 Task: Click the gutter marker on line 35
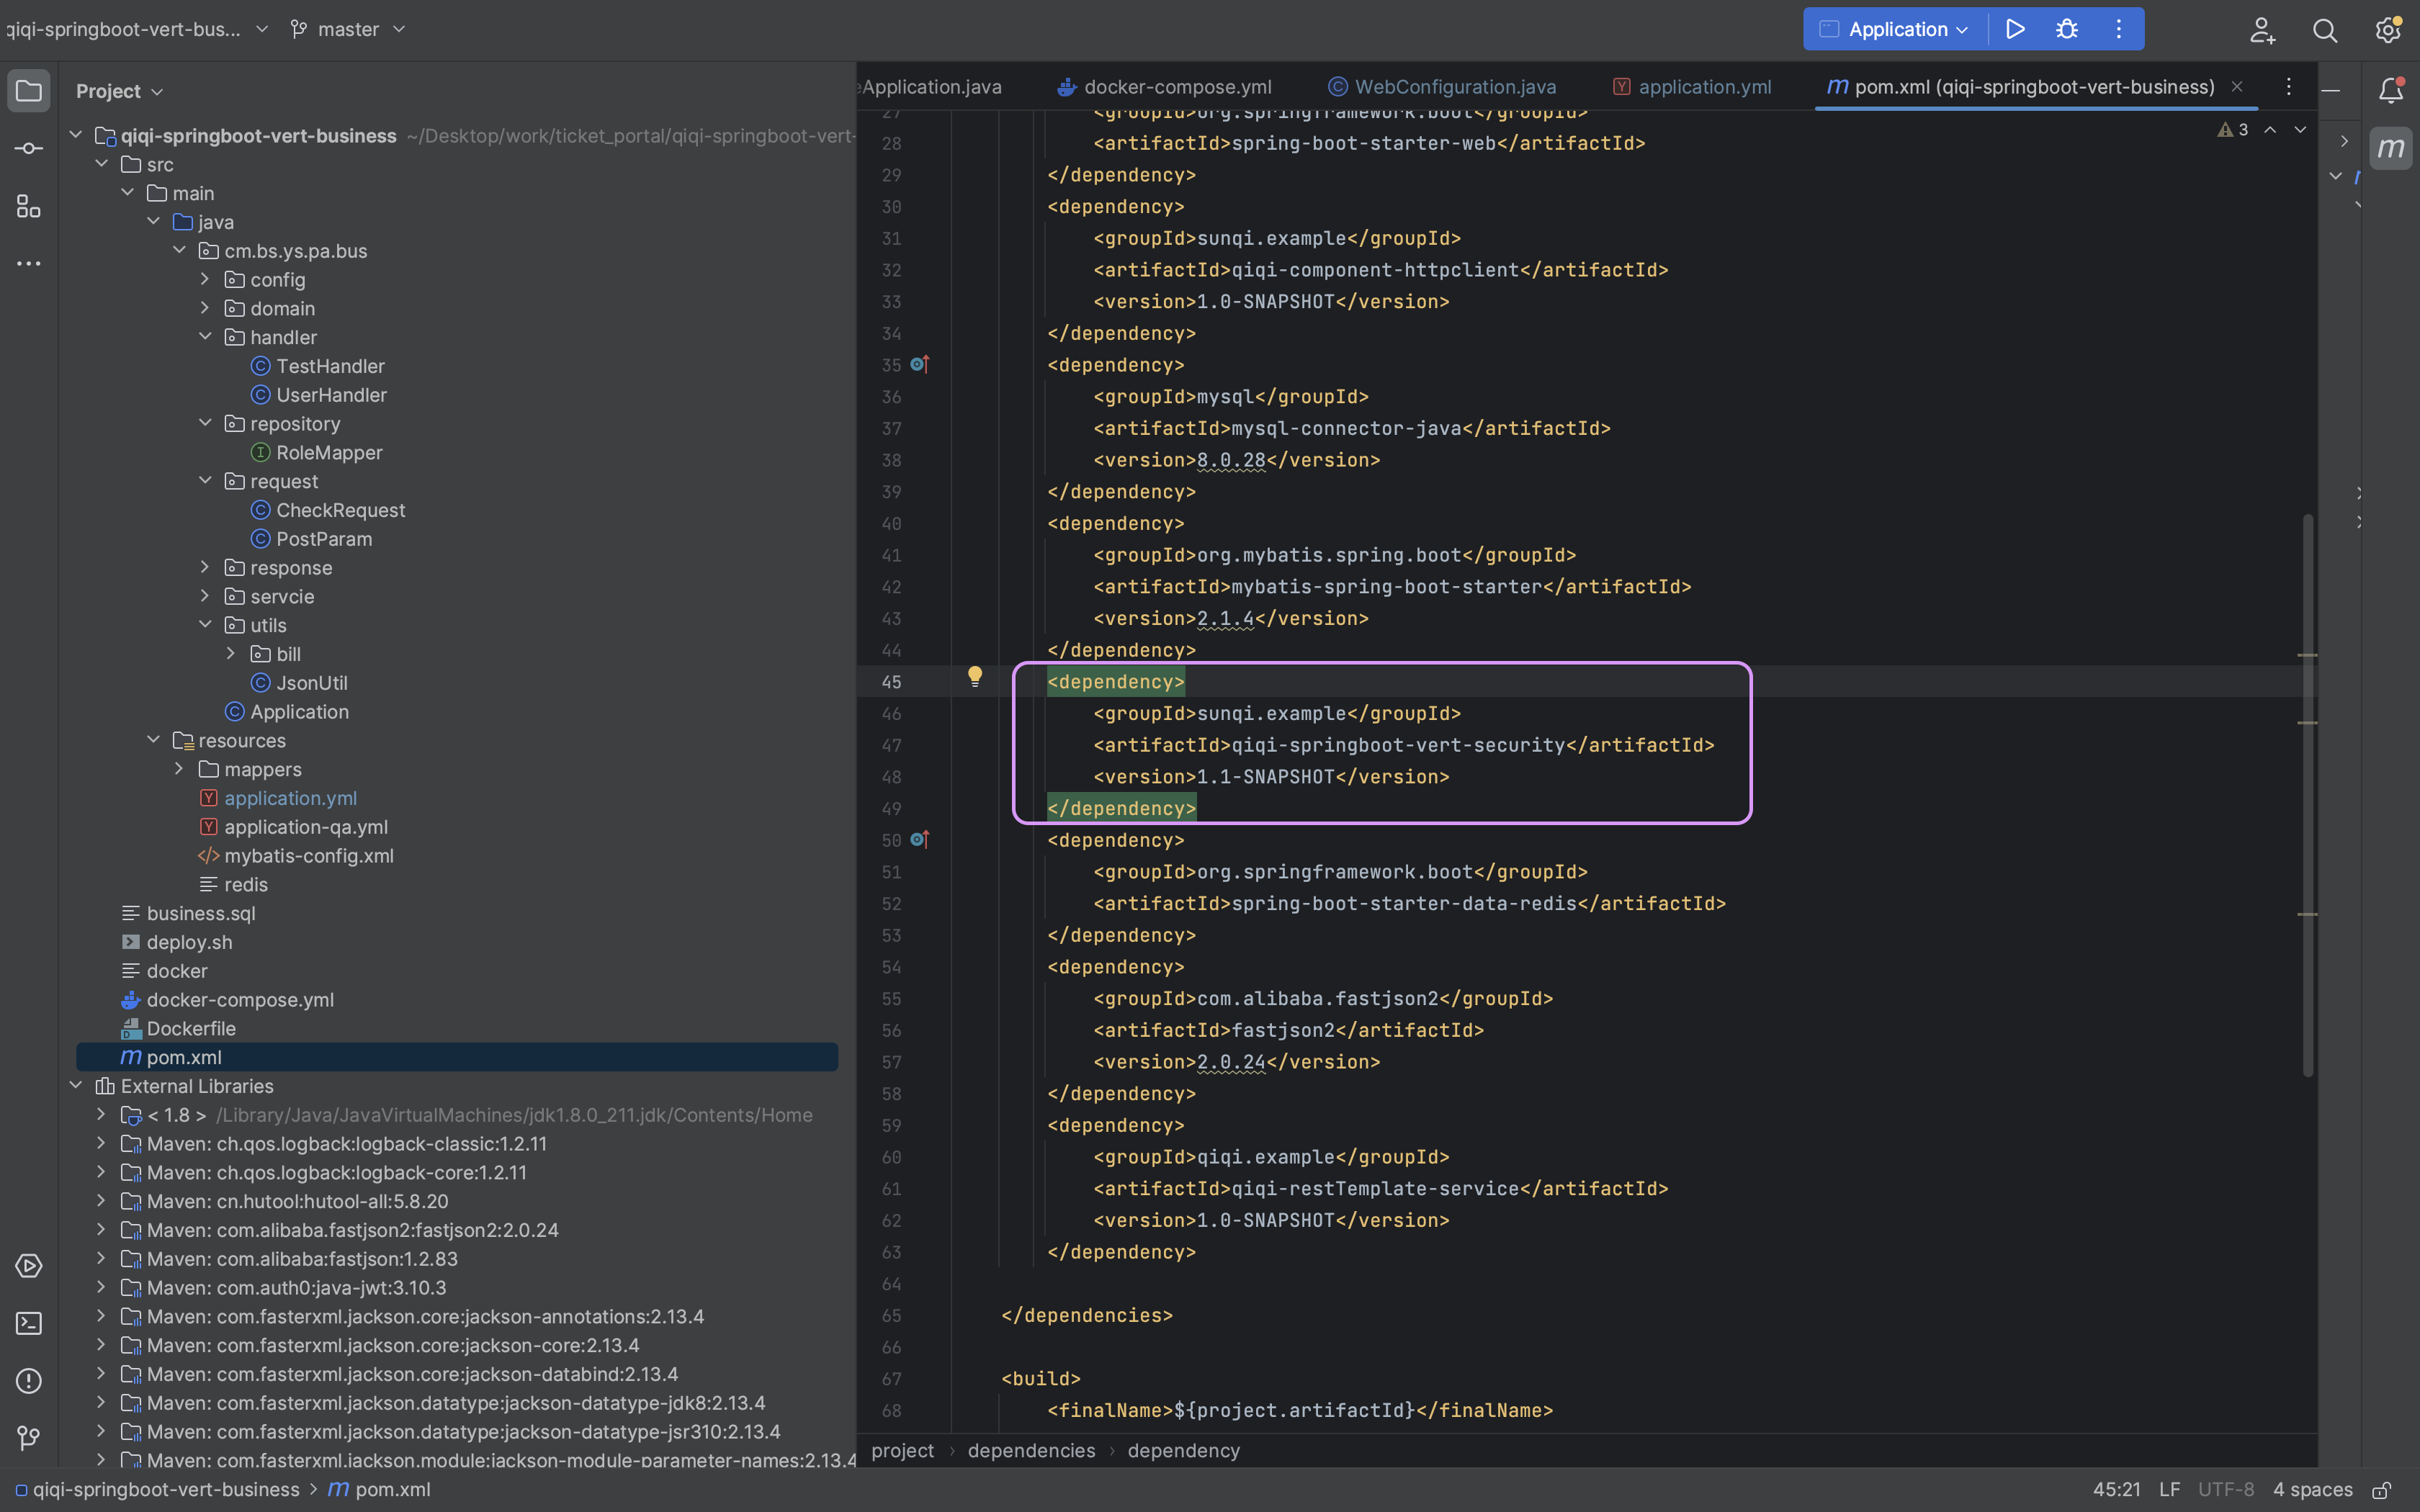pos(919,365)
